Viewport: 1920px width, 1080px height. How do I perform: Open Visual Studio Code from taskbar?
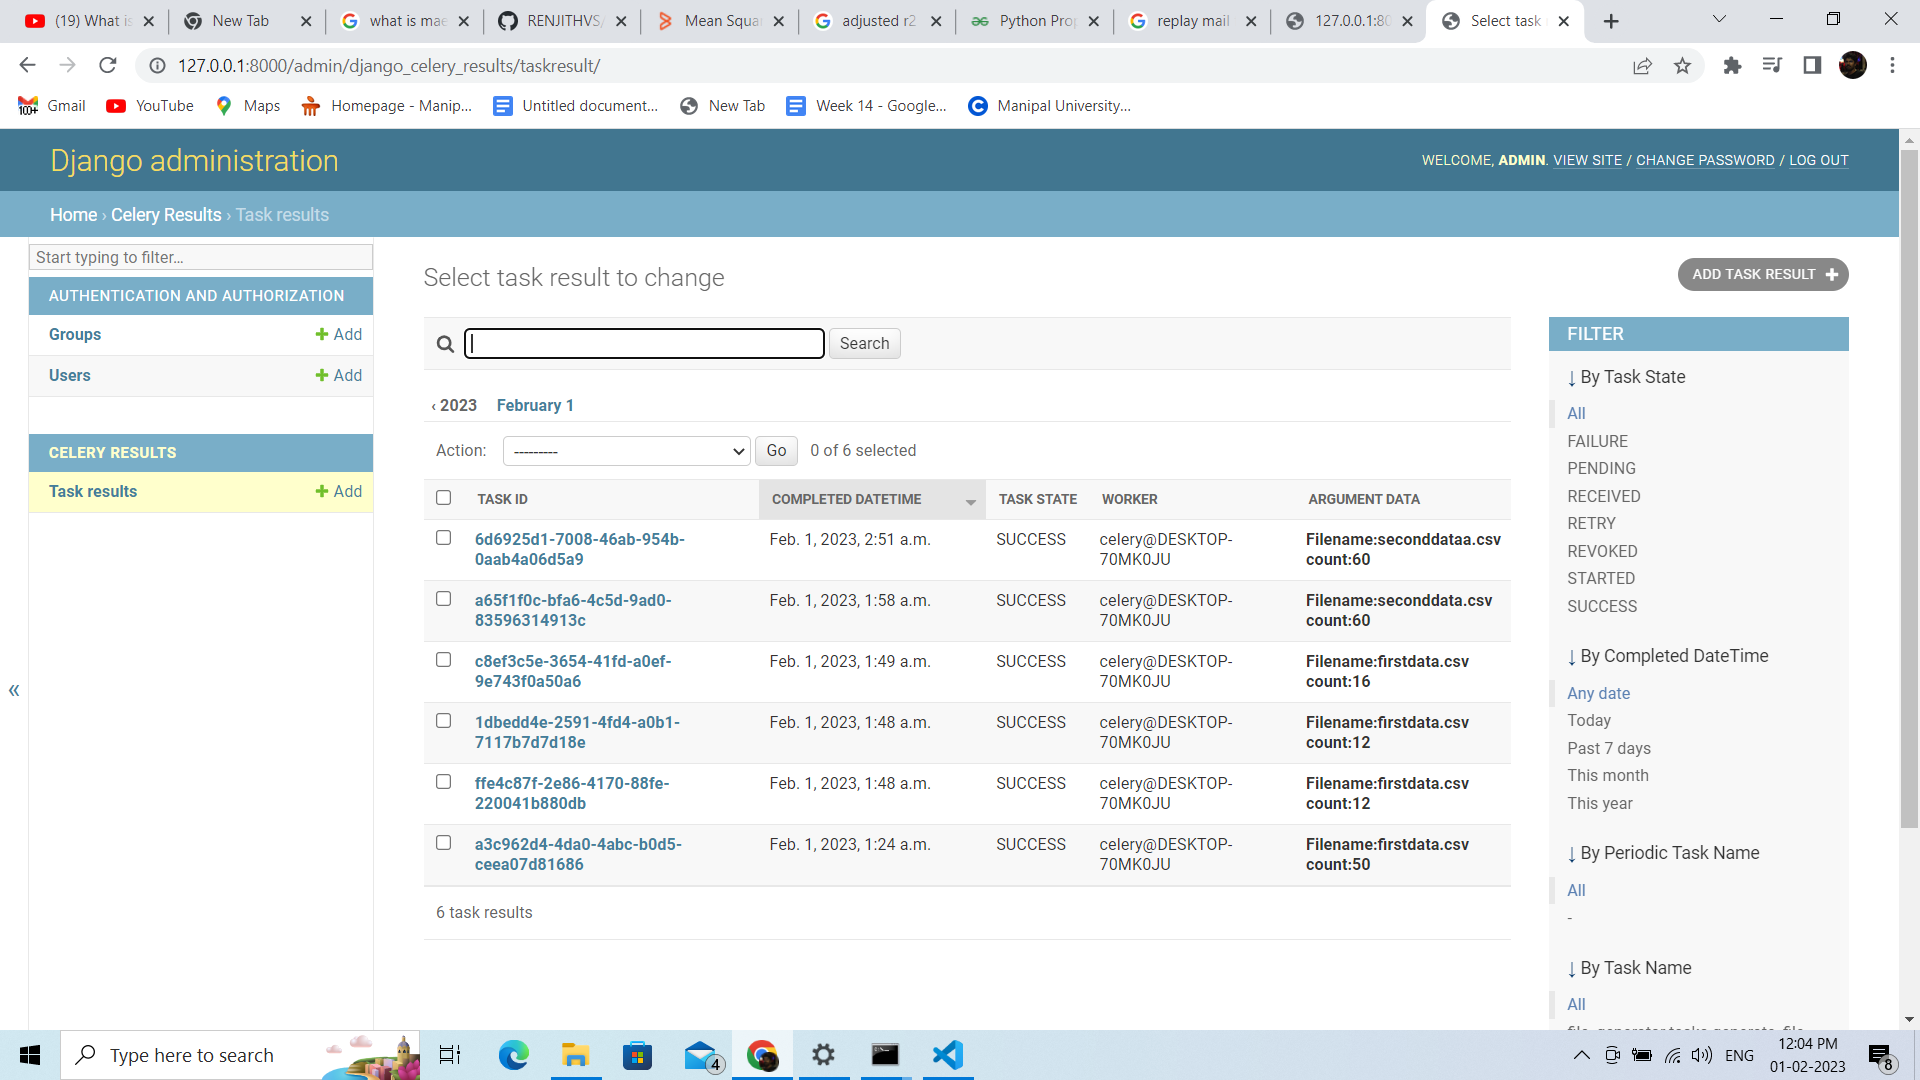pyautogui.click(x=947, y=1055)
